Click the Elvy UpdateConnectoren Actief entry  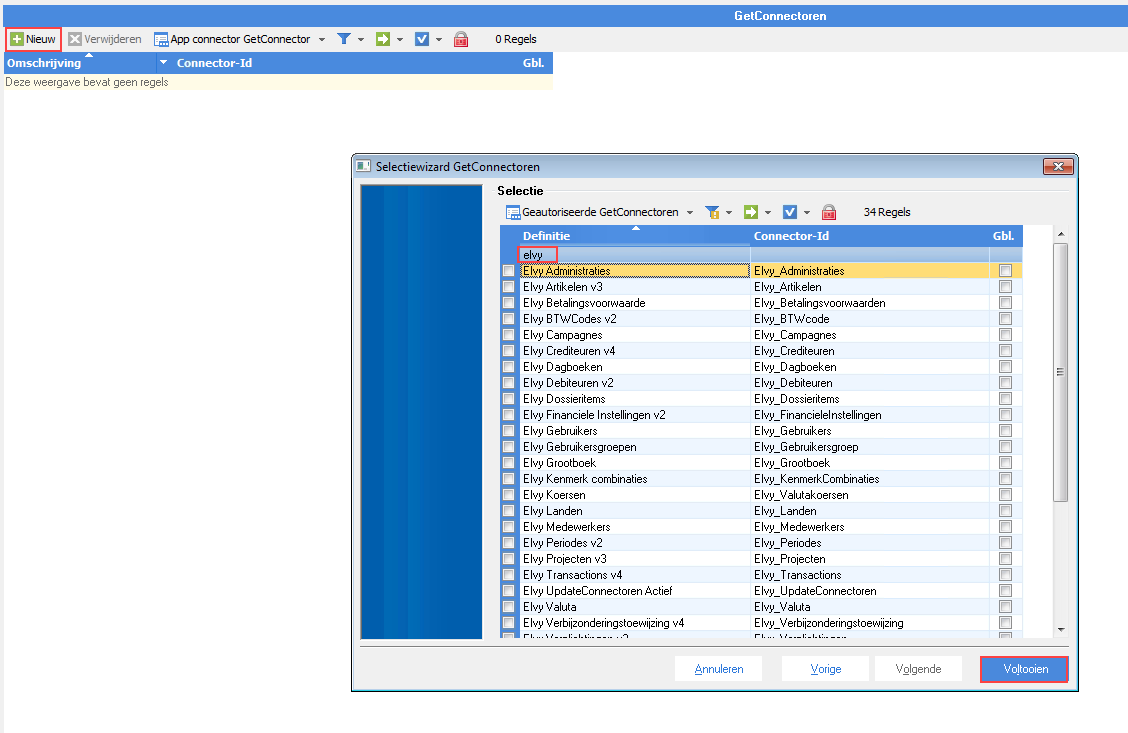pos(597,591)
